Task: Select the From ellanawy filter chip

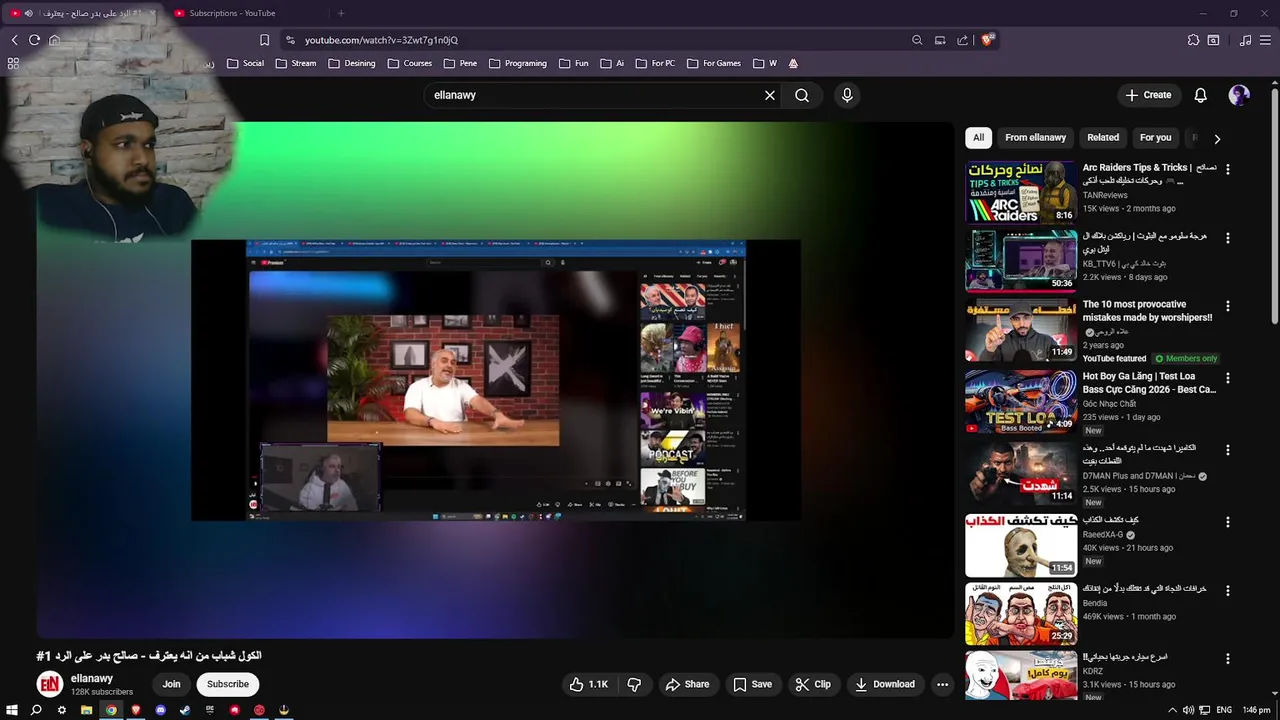Action: [x=1036, y=138]
